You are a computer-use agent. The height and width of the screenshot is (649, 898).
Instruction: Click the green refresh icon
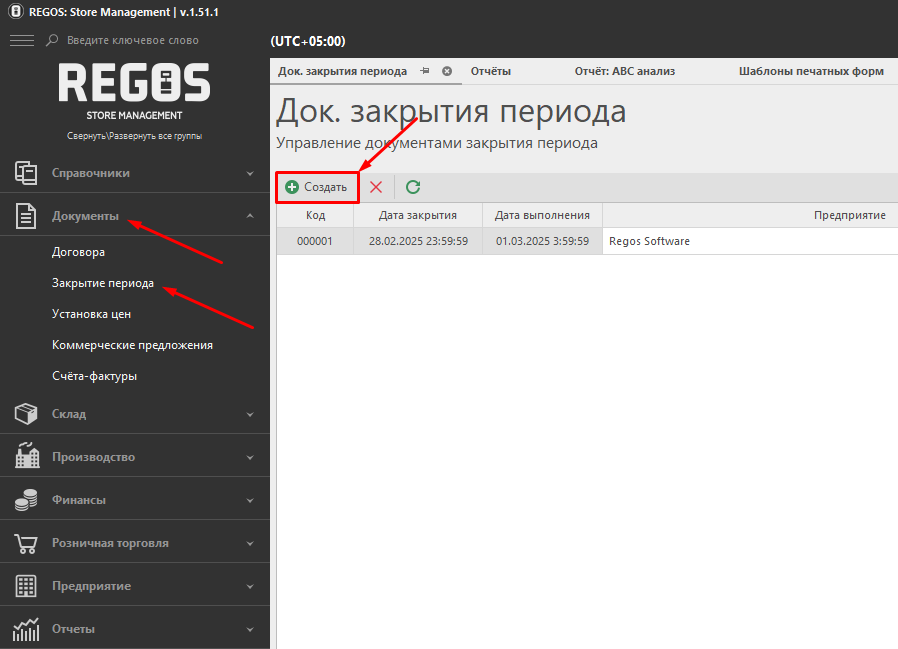(x=413, y=187)
